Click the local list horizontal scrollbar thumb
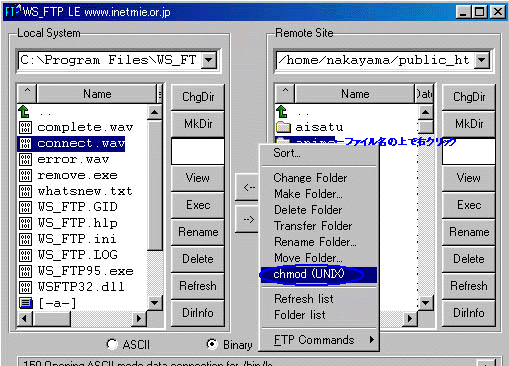This screenshot has height=366, width=509. tap(52, 319)
